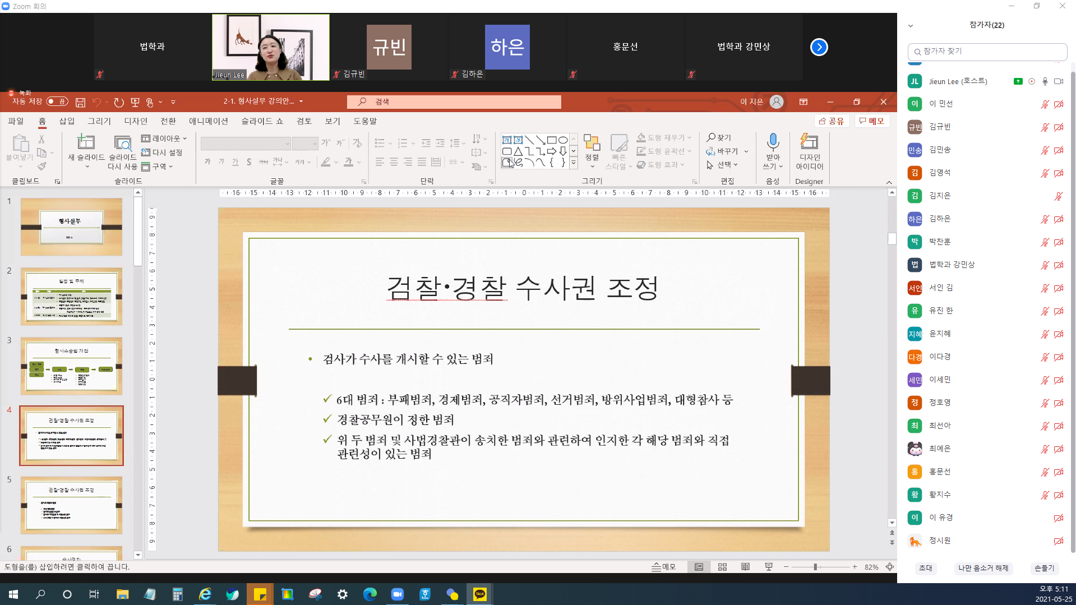Screen dimensions: 1076x605
Task: Switch to Slide Sorter view in status bar
Action: click(x=722, y=567)
